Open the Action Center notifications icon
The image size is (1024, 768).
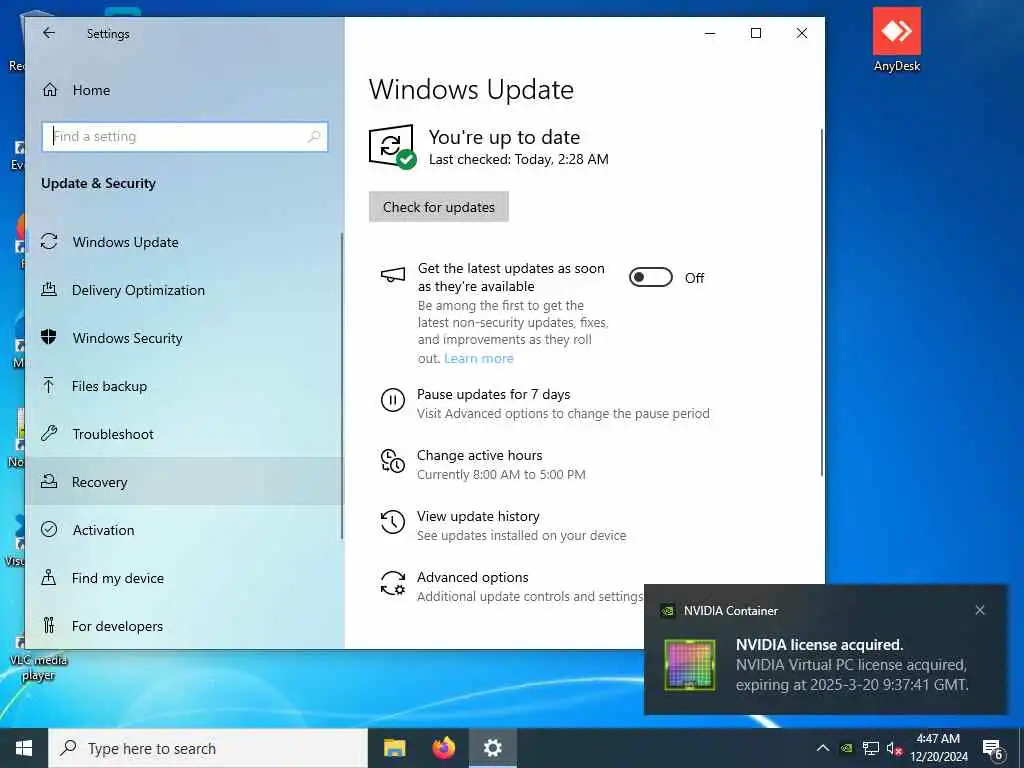point(993,750)
